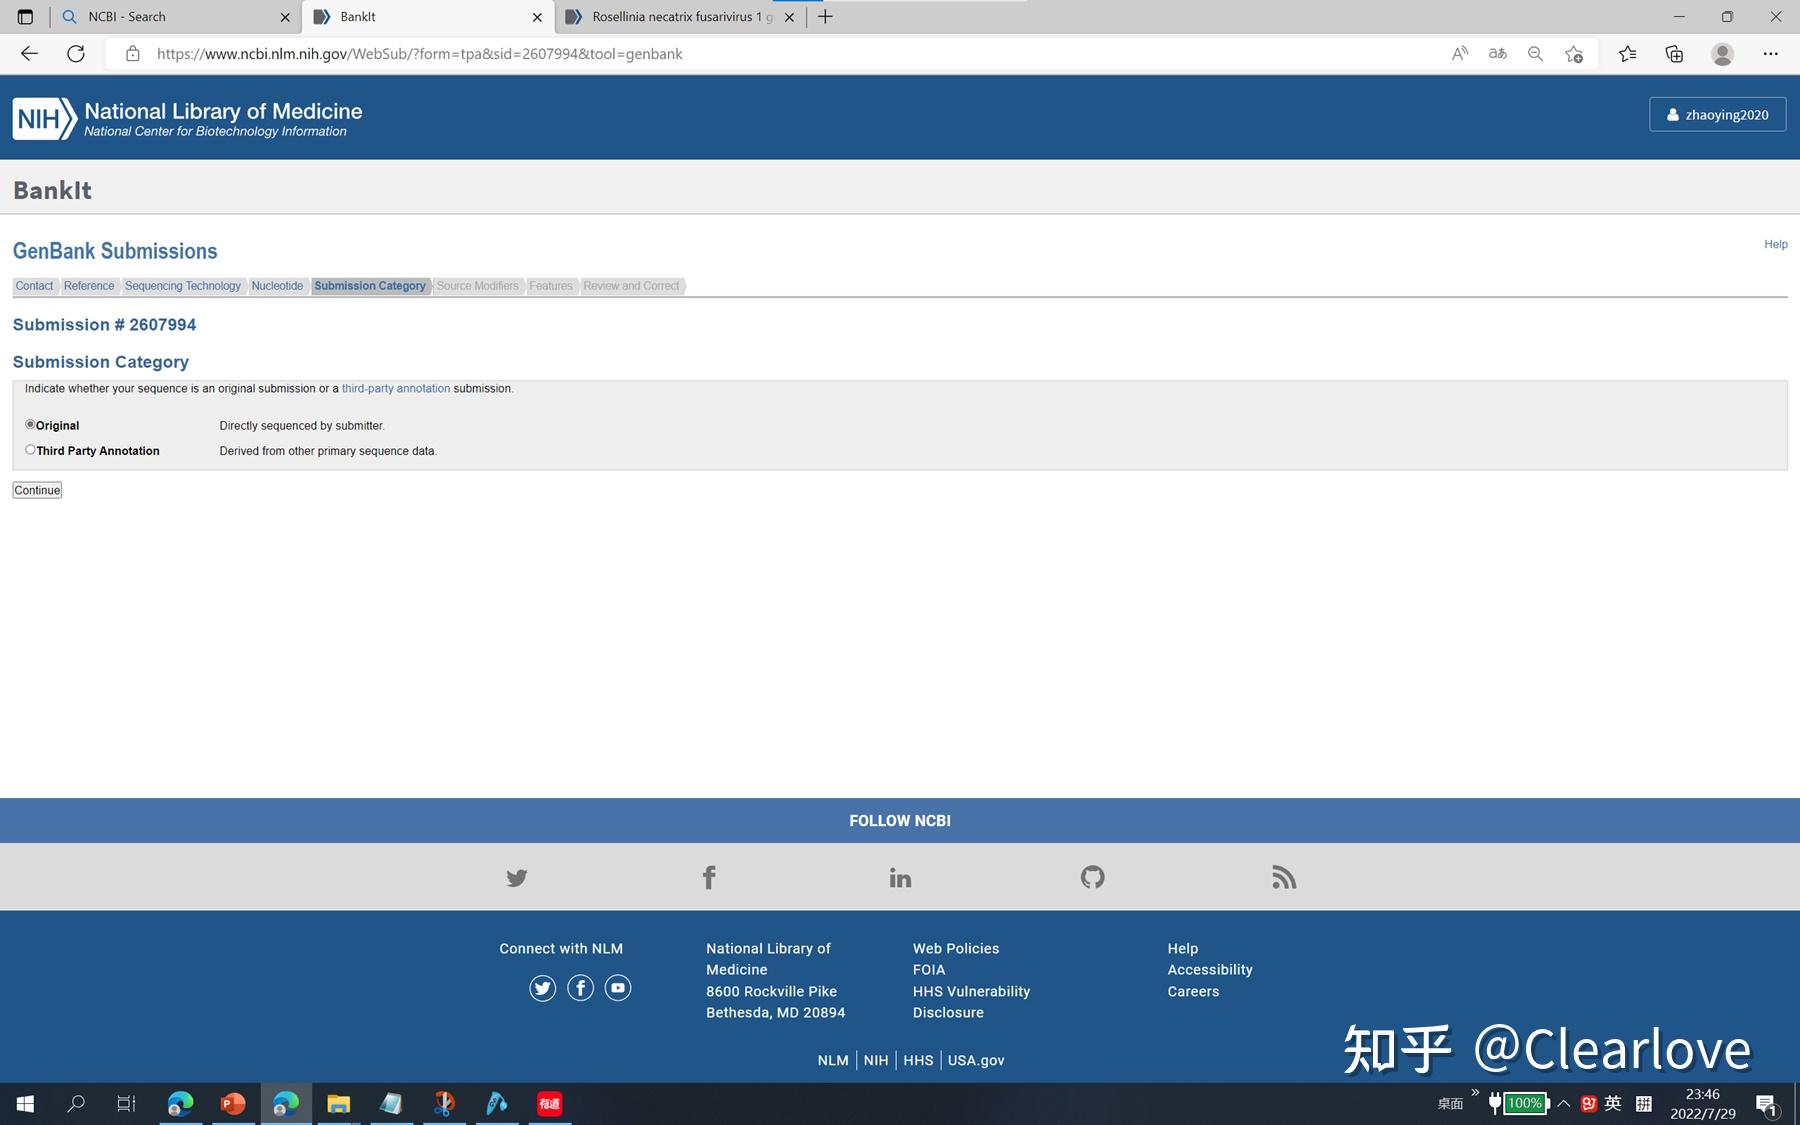Open the Edge settings and more menu
The image size is (1800, 1125).
click(1770, 53)
